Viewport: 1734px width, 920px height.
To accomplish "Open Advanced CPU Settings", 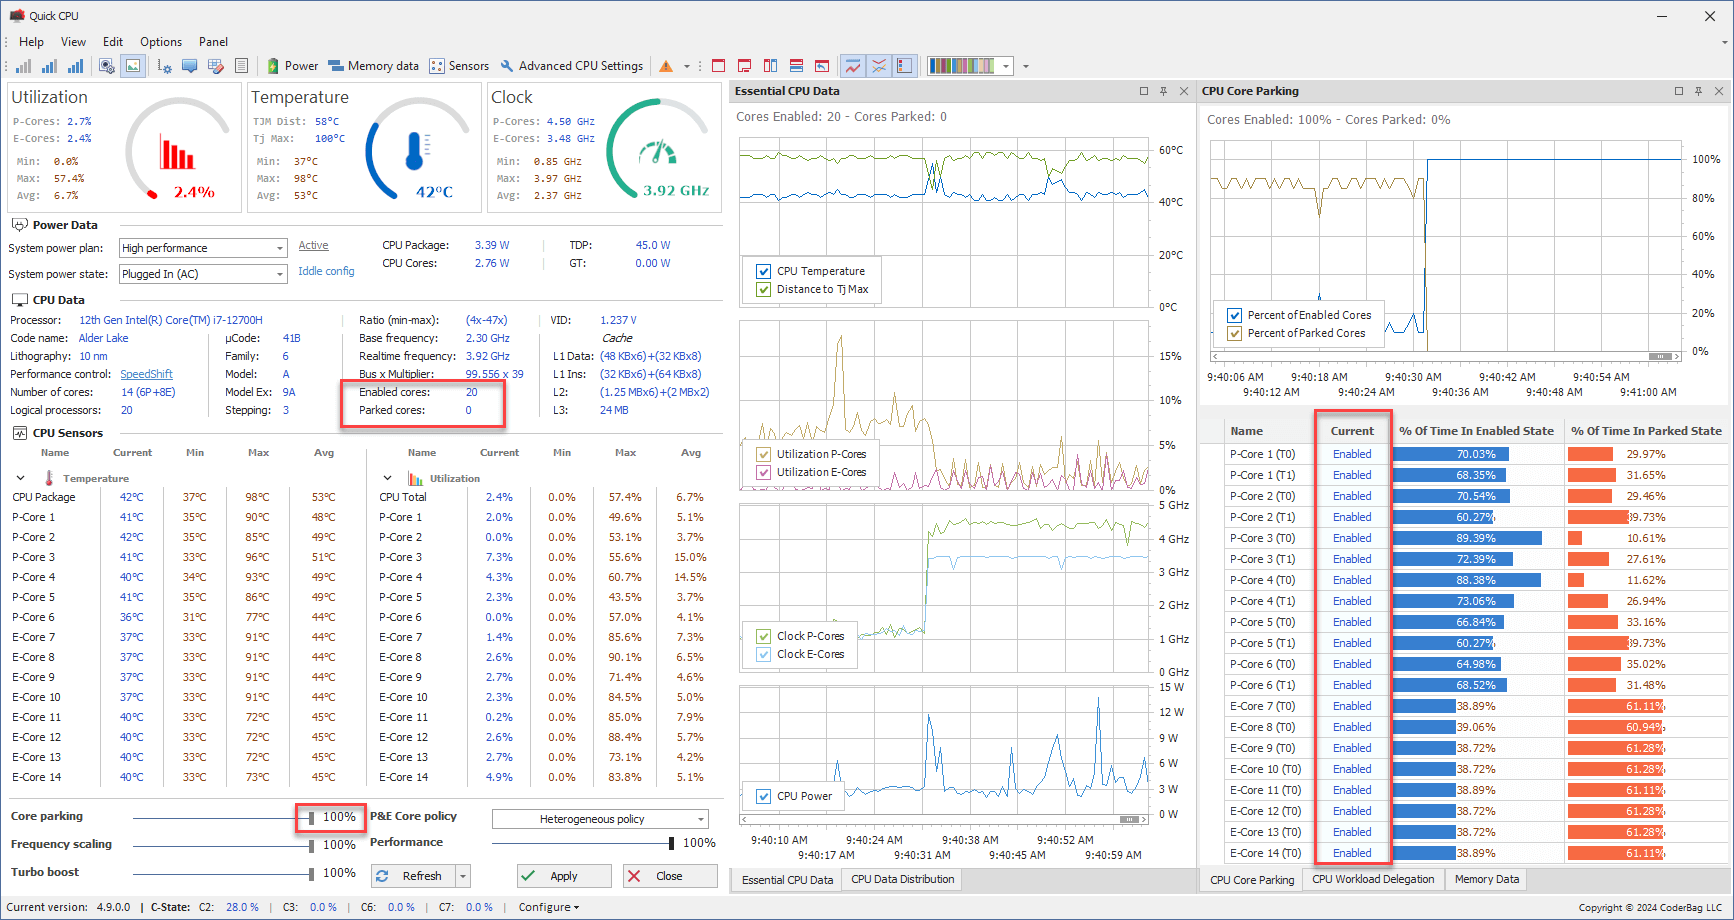I will 571,66.
